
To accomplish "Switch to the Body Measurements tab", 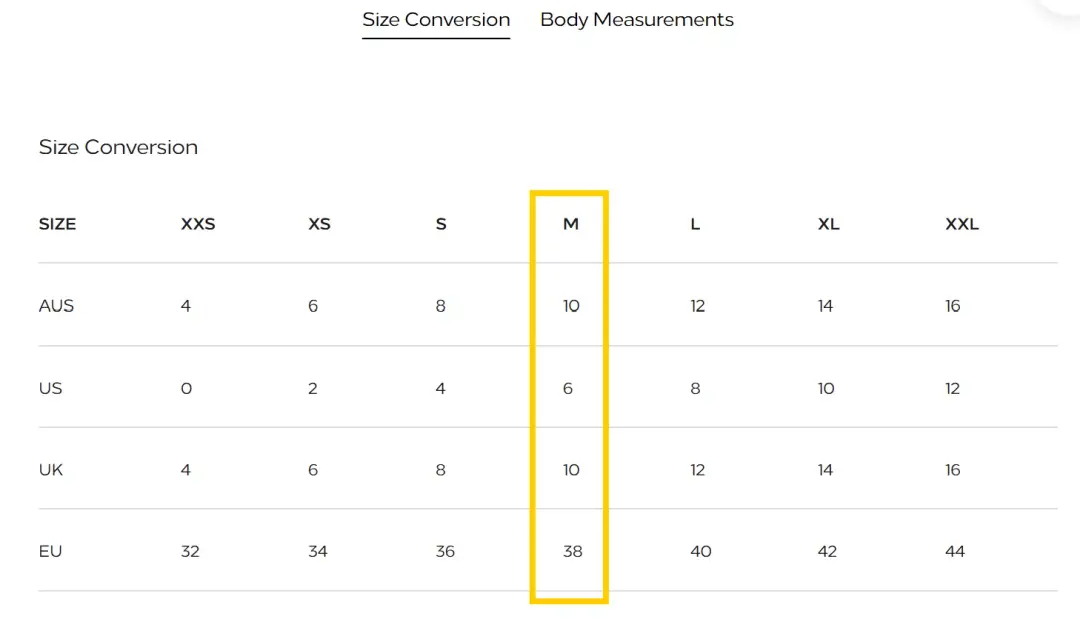I will click(636, 20).
